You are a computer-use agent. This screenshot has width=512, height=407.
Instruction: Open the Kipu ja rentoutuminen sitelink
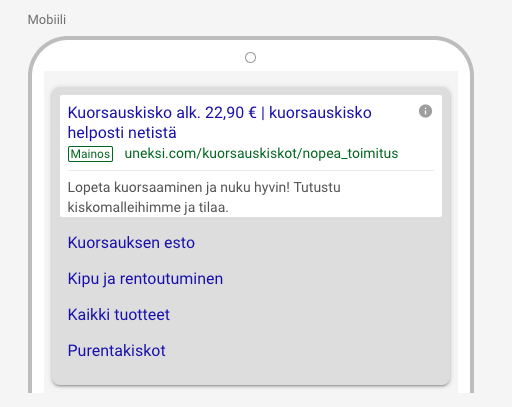click(145, 279)
